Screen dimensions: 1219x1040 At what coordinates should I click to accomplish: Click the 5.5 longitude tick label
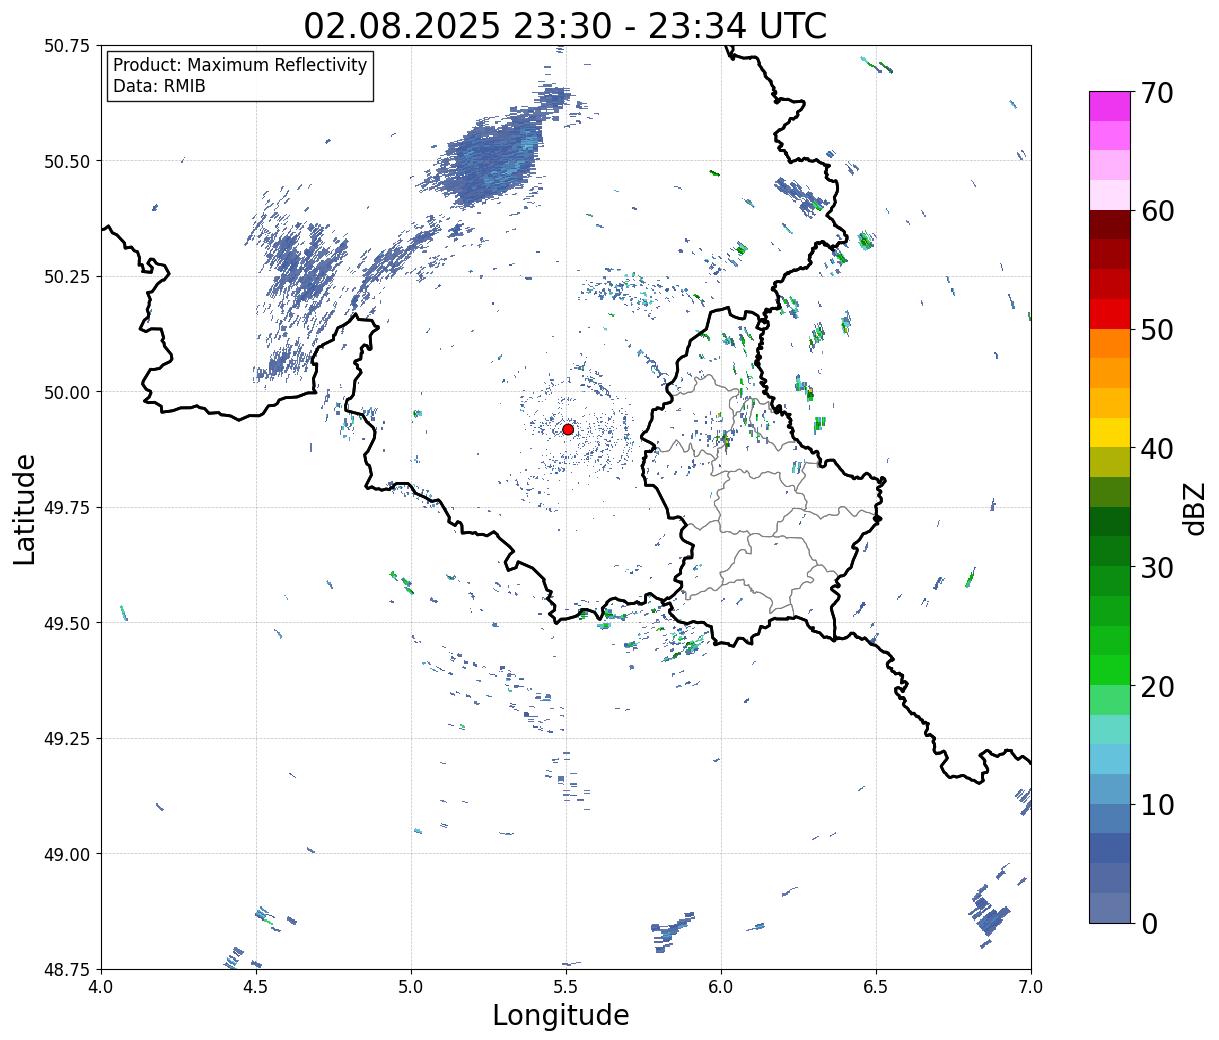[566, 987]
